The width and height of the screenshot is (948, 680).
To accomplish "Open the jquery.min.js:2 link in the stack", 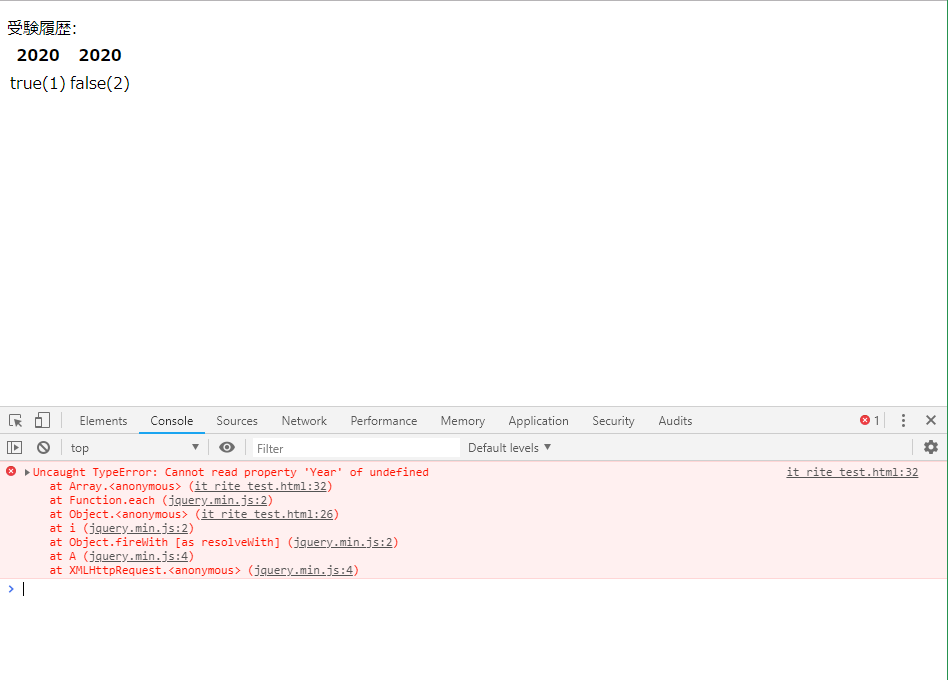I will click(x=218, y=499).
